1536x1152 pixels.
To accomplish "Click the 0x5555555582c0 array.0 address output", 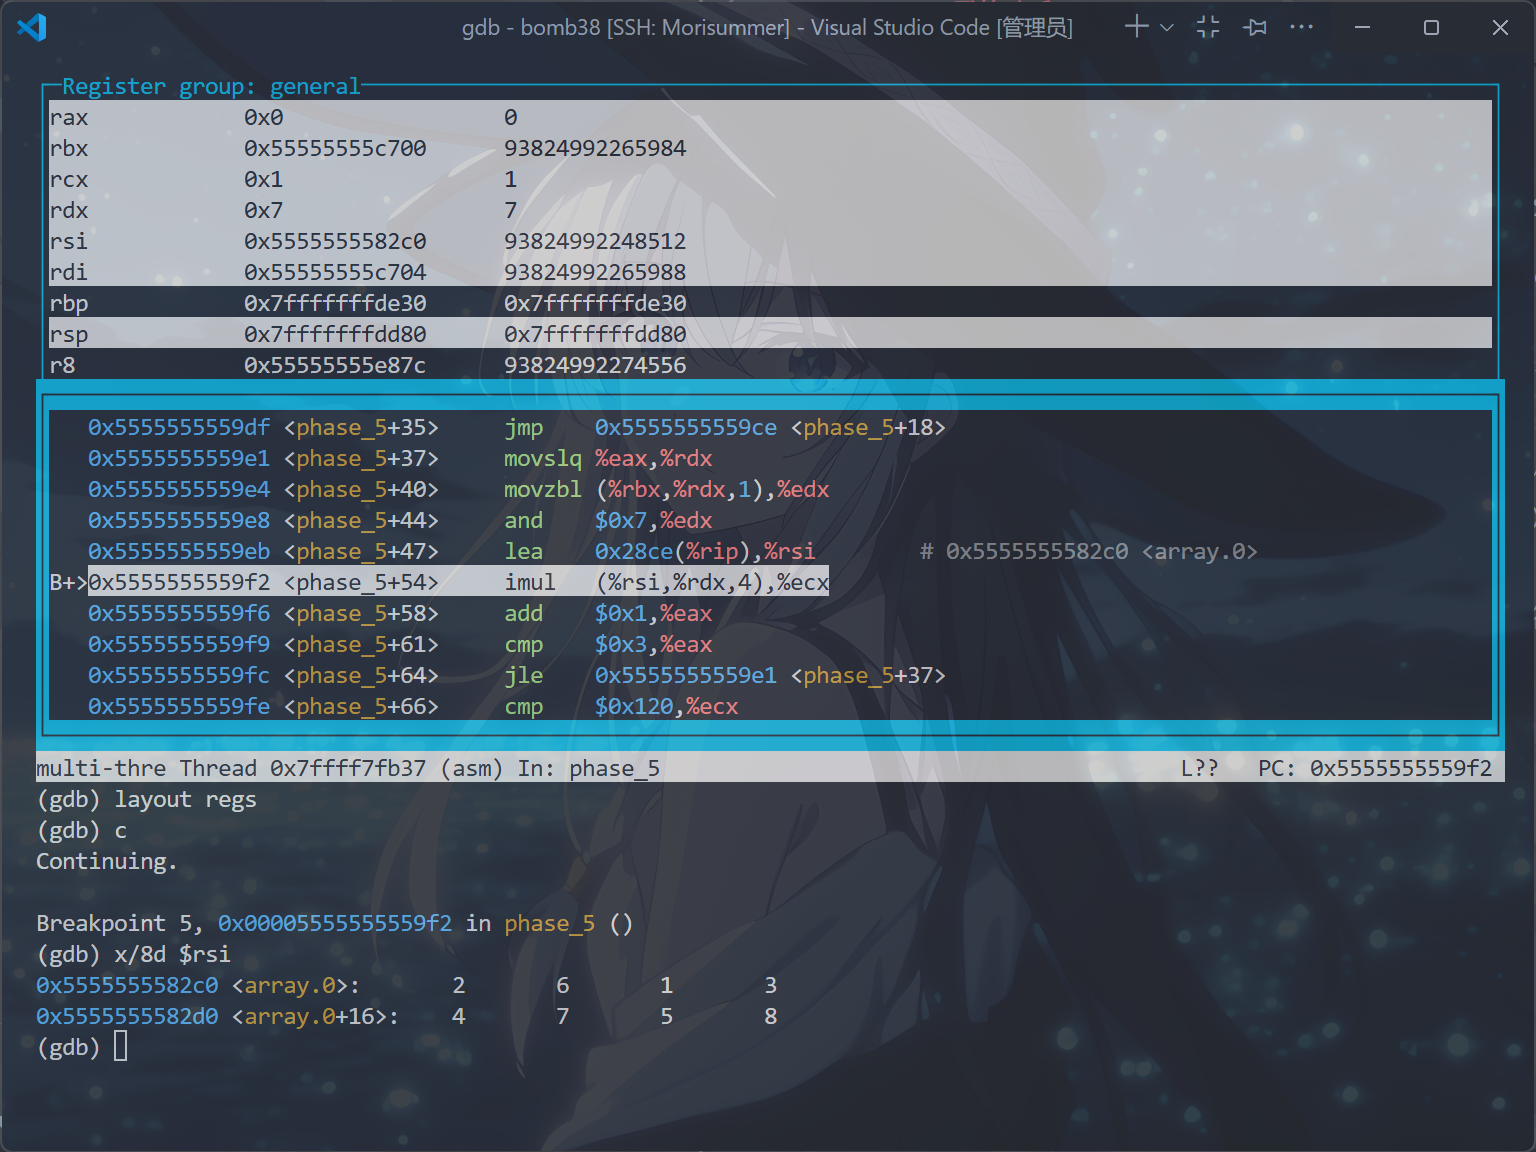I will (x=127, y=985).
